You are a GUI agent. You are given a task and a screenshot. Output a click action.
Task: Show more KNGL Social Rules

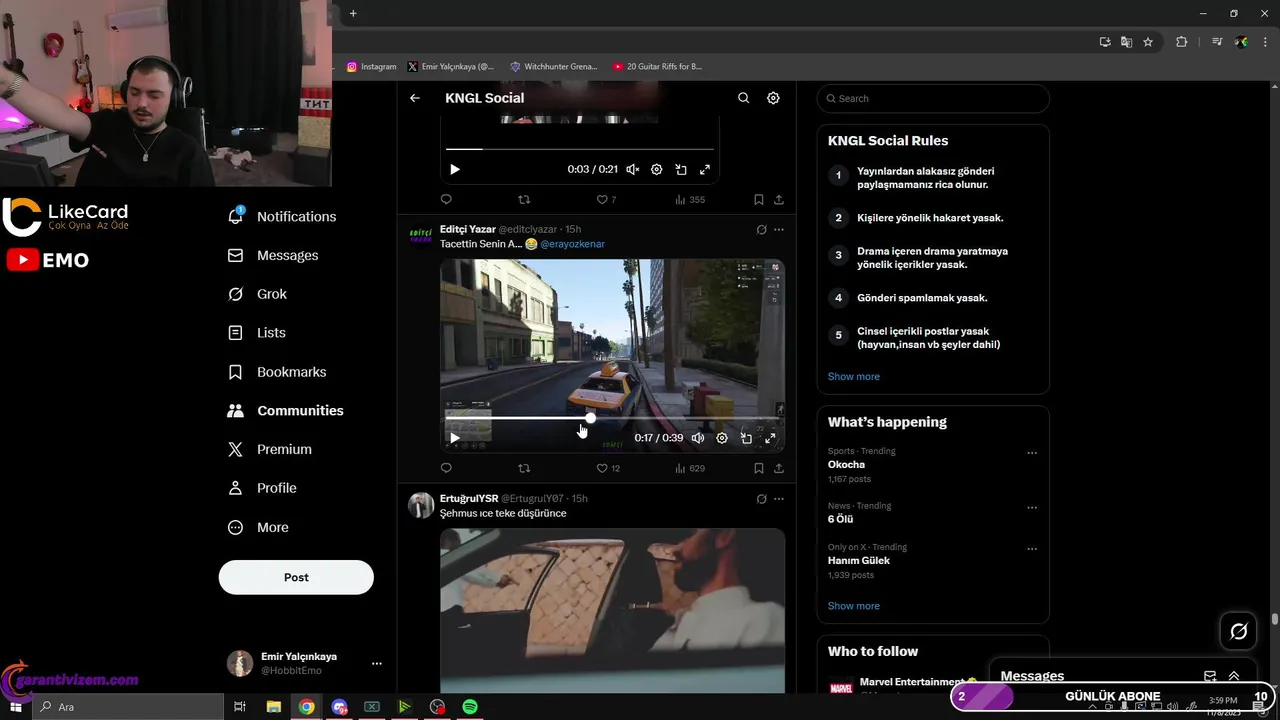click(x=854, y=377)
